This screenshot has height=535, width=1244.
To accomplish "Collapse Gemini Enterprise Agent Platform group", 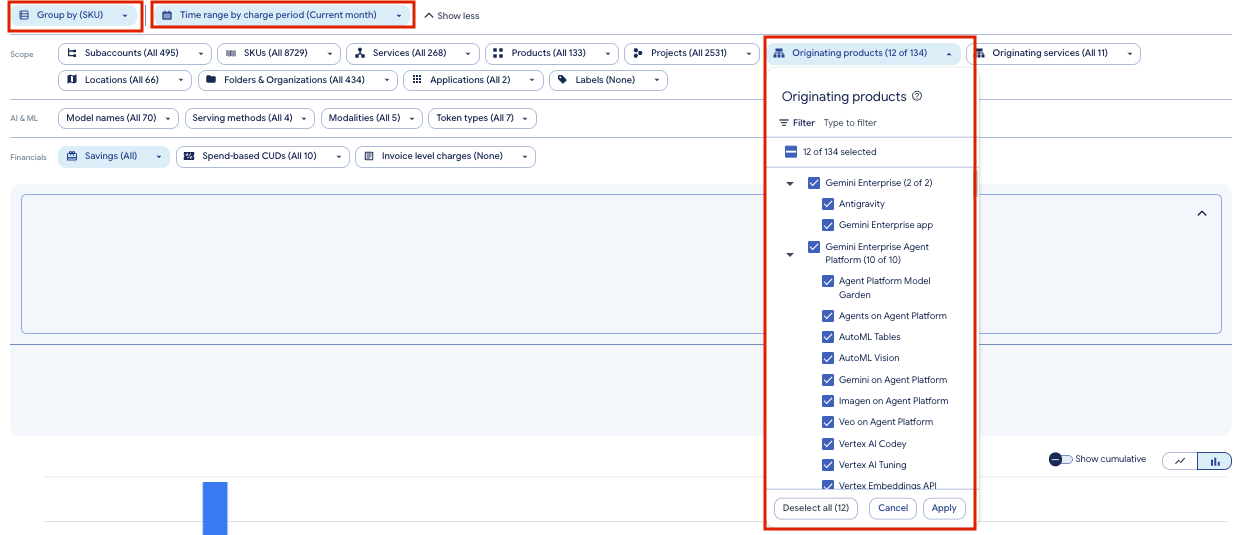I will (790, 255).
